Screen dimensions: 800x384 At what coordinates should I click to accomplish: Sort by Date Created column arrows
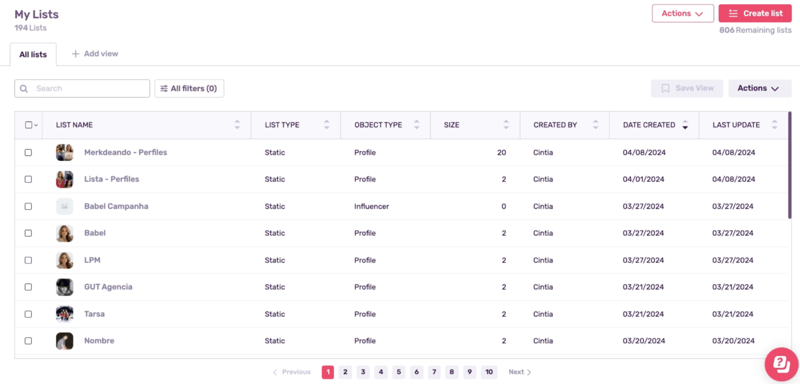685,125
